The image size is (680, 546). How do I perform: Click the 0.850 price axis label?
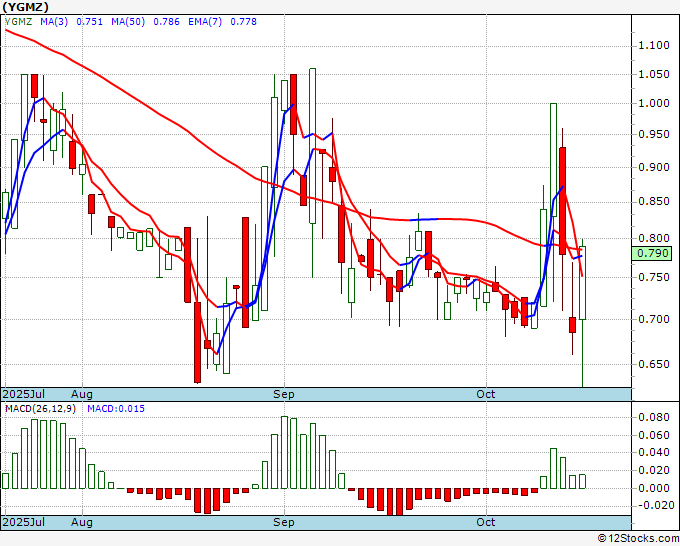[x=654, y=202]
